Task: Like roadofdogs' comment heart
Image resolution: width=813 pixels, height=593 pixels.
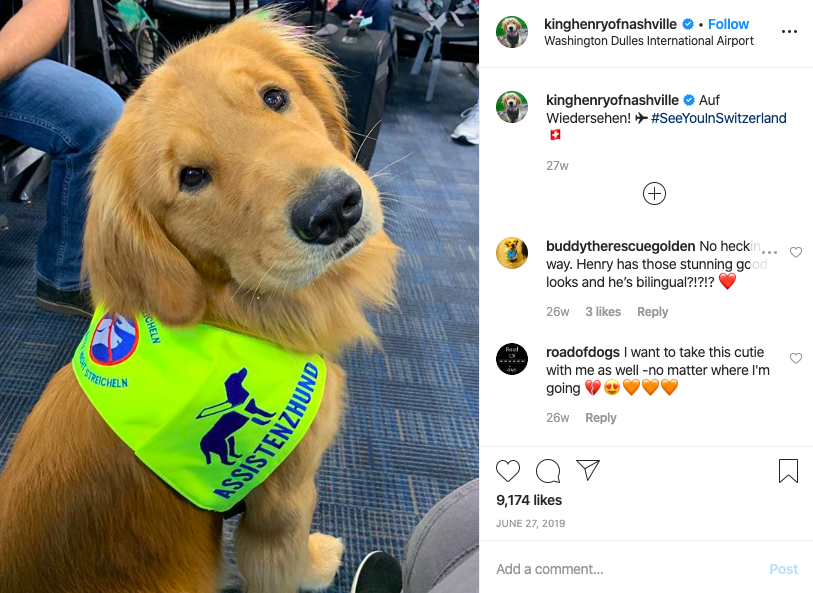Action: point(796,358)
